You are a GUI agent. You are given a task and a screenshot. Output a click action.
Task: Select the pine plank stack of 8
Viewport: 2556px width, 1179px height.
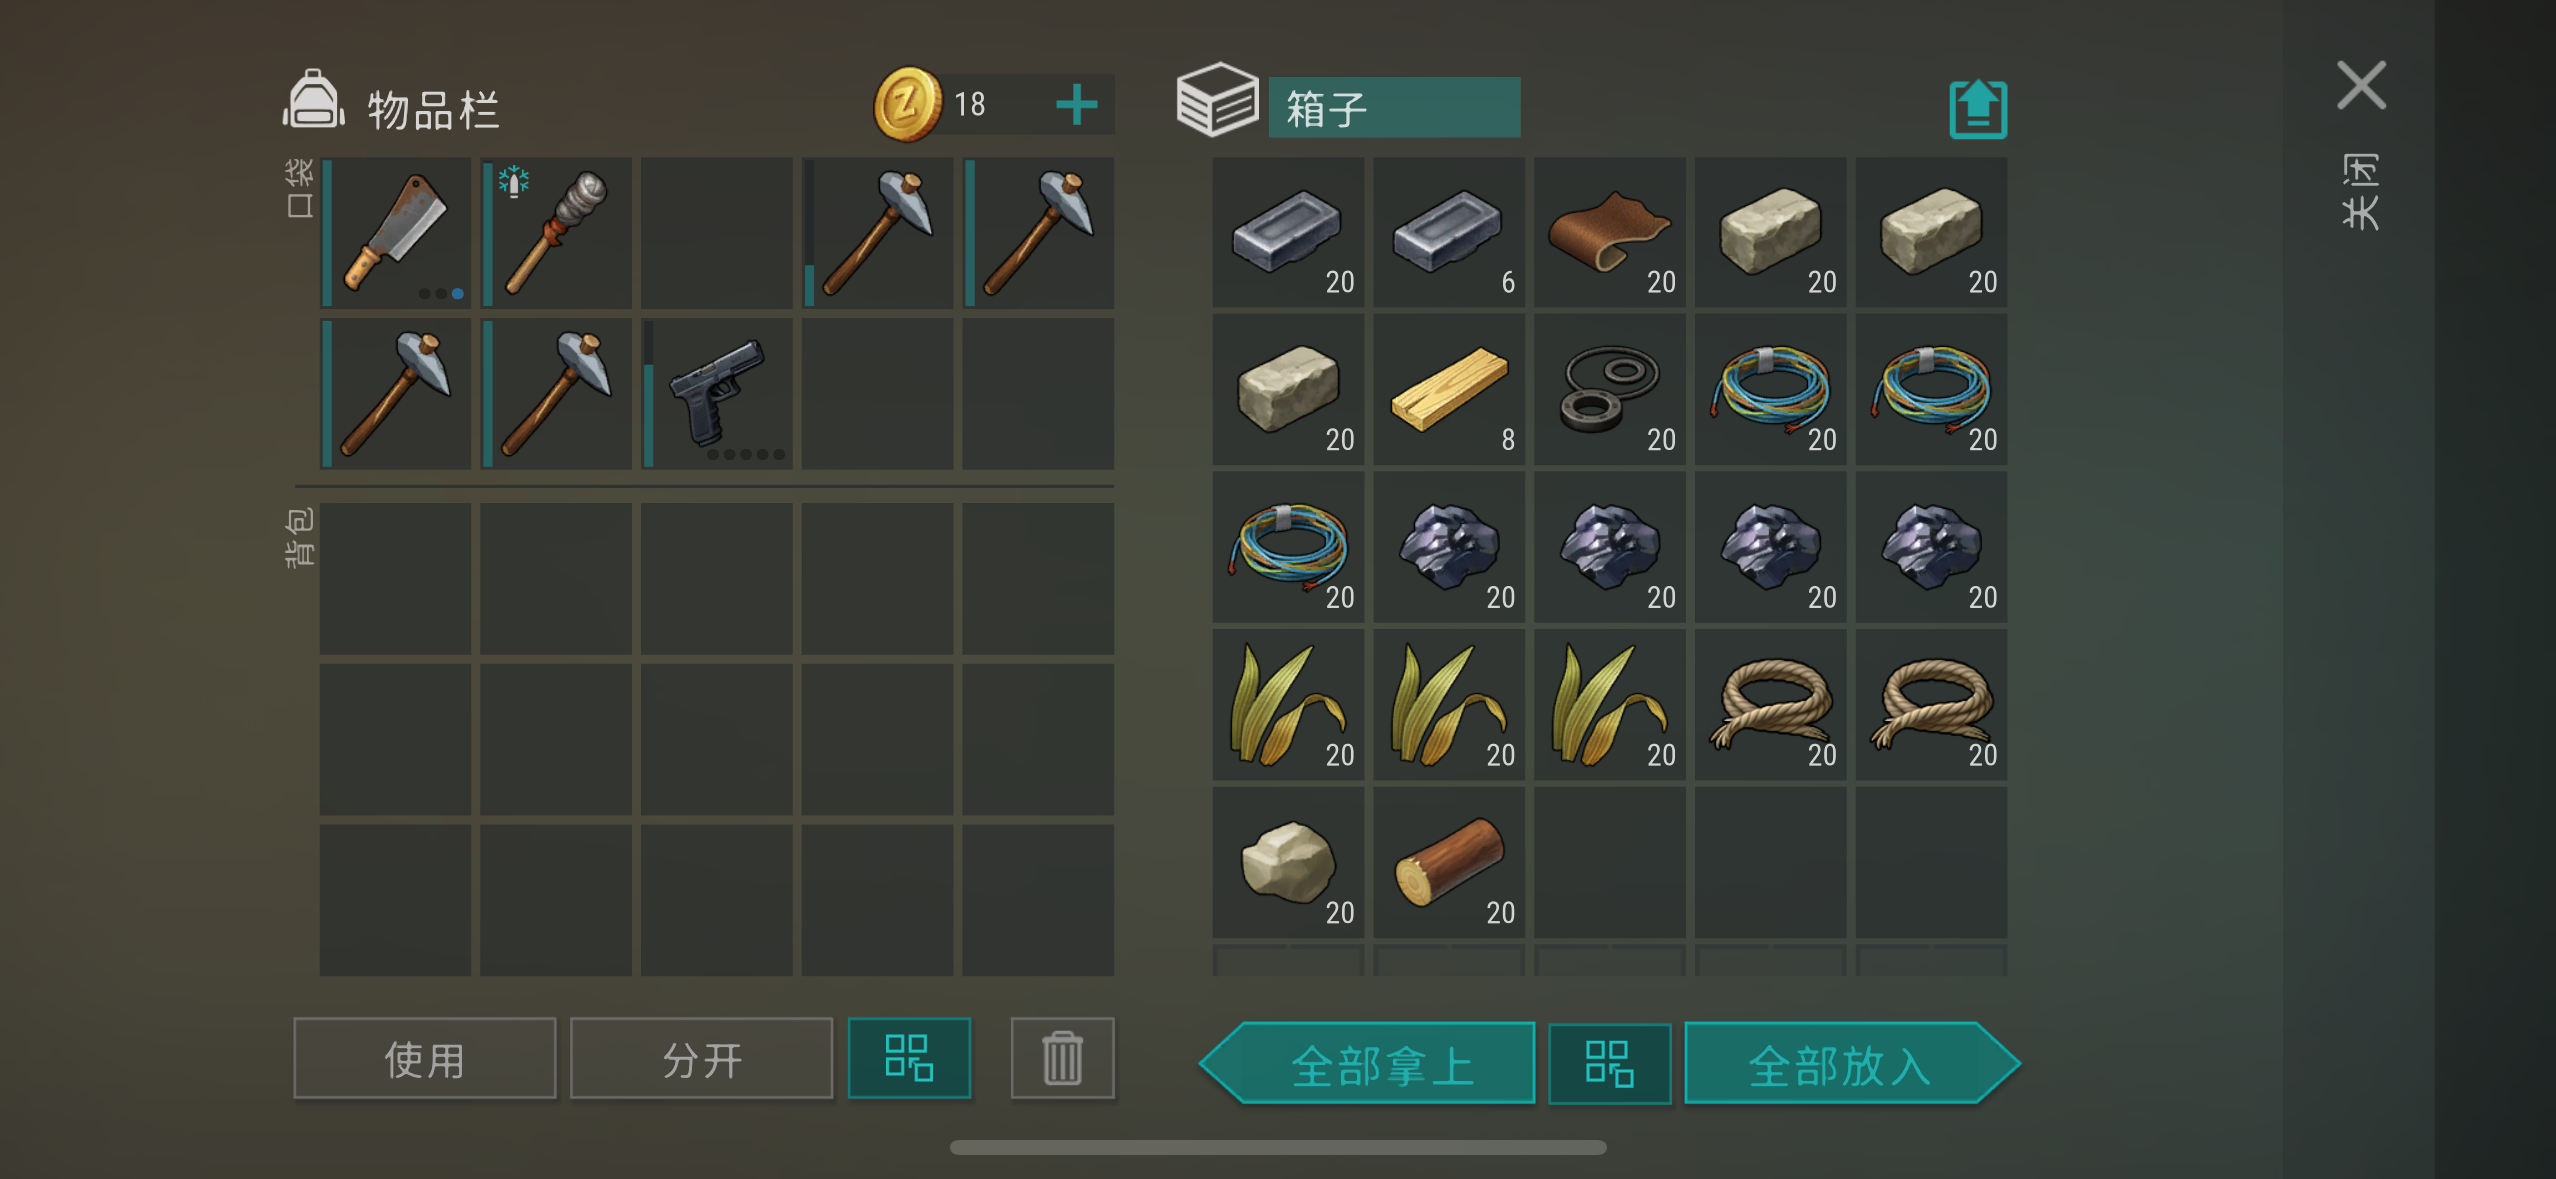1449,389
